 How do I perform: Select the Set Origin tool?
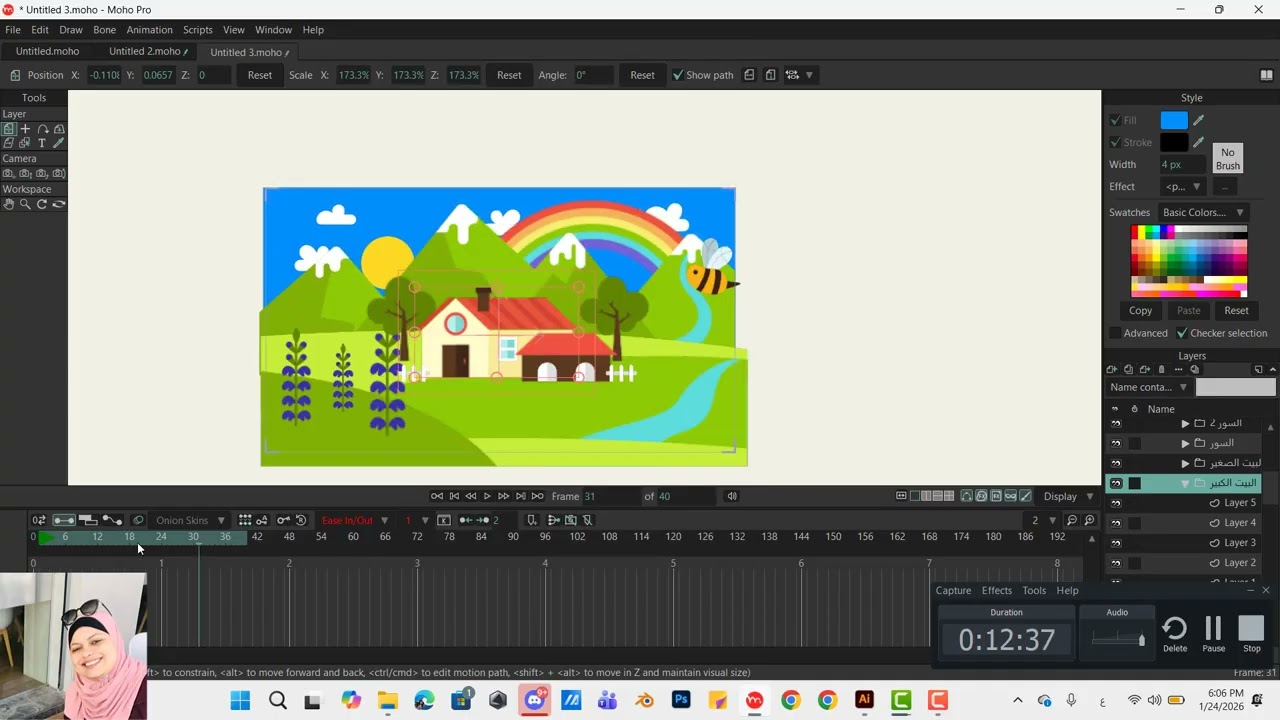click(25, 129)
